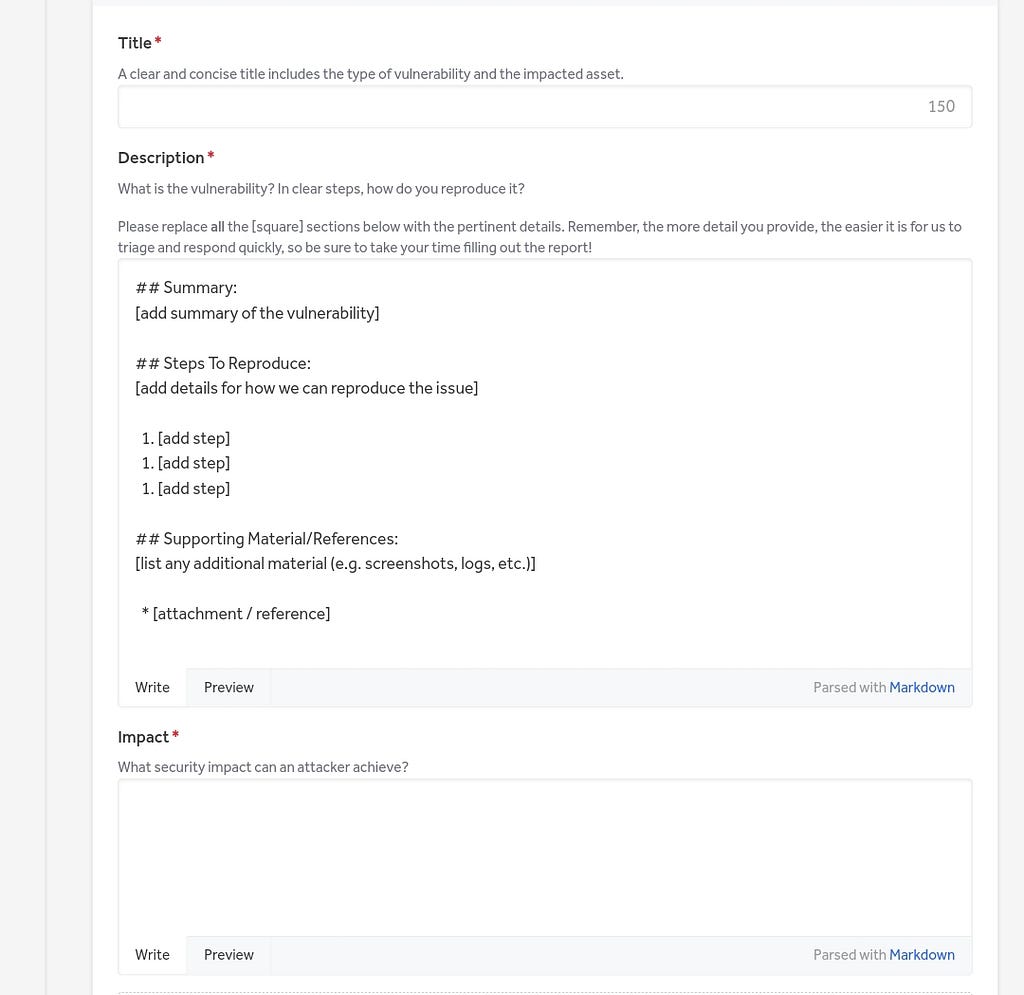
Task: Click the Title input field
Action: pyautogui.click(x=545, y=106)
